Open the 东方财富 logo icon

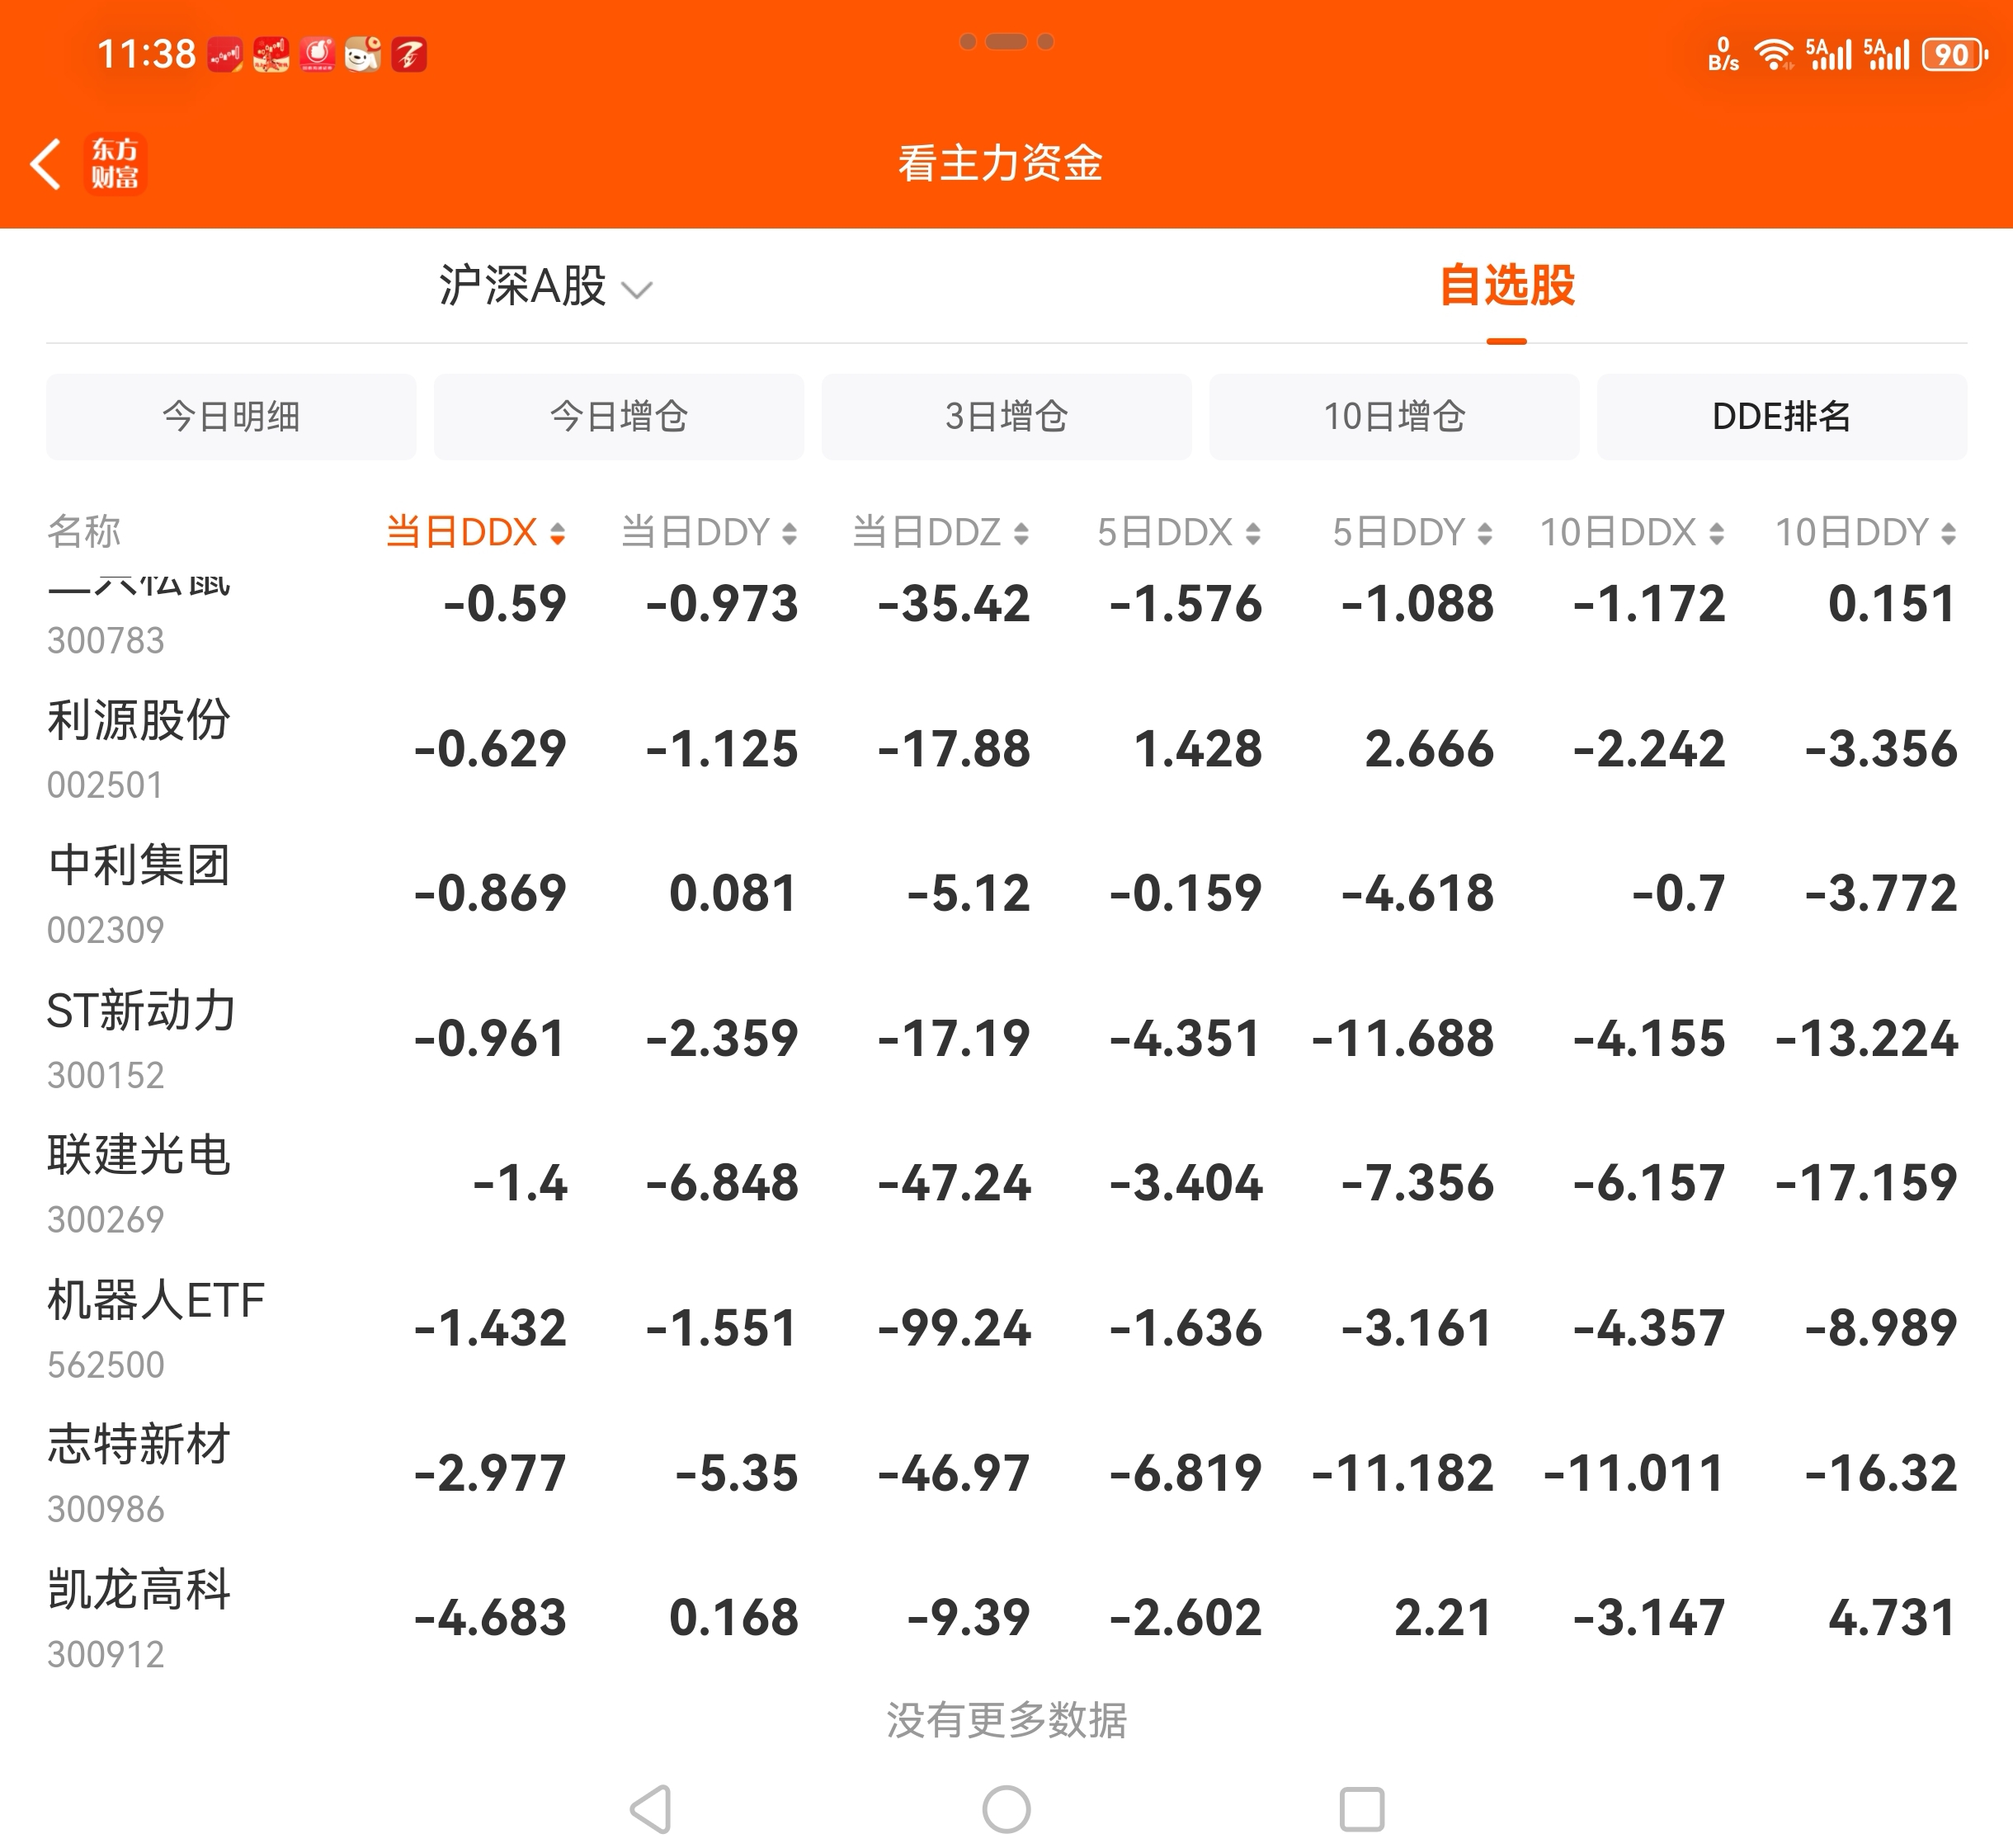(x=115, y=164)
